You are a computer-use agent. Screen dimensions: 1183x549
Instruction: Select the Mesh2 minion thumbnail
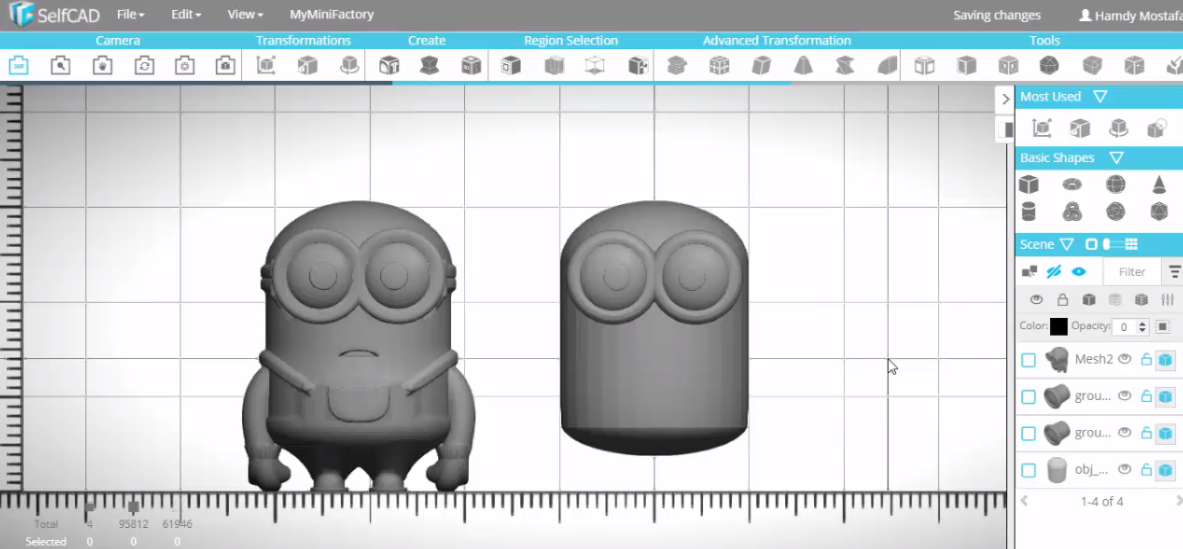(x=1057, y=359)
